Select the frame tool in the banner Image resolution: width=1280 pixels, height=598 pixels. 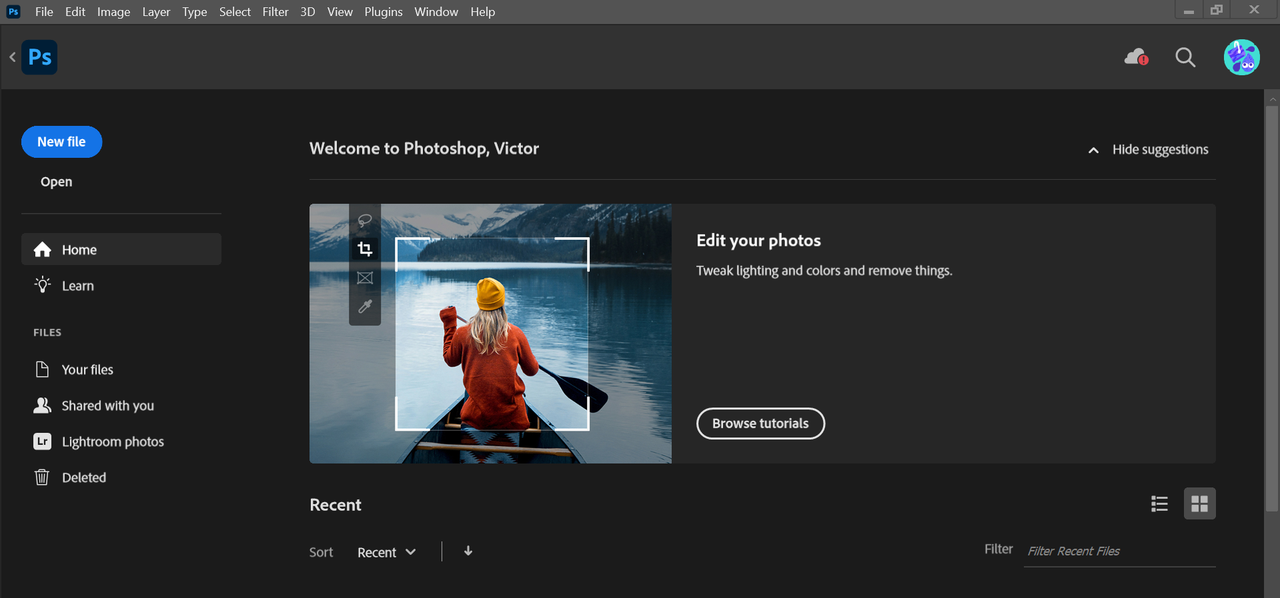(365, 278)
